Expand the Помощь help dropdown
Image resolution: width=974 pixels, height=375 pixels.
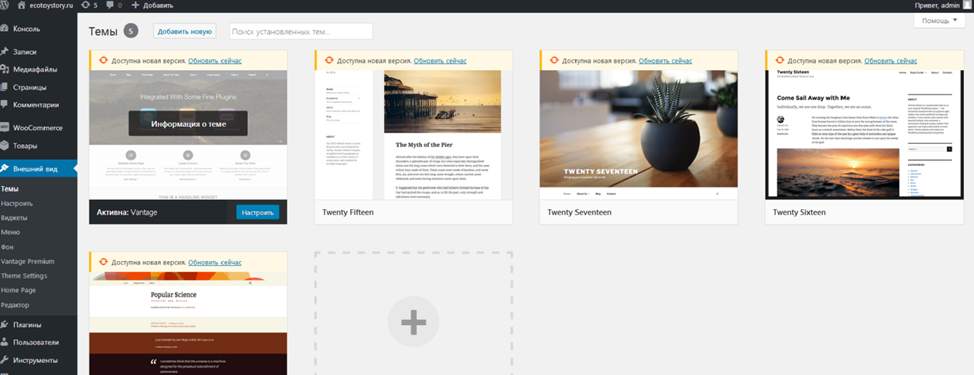click(939, 20)
